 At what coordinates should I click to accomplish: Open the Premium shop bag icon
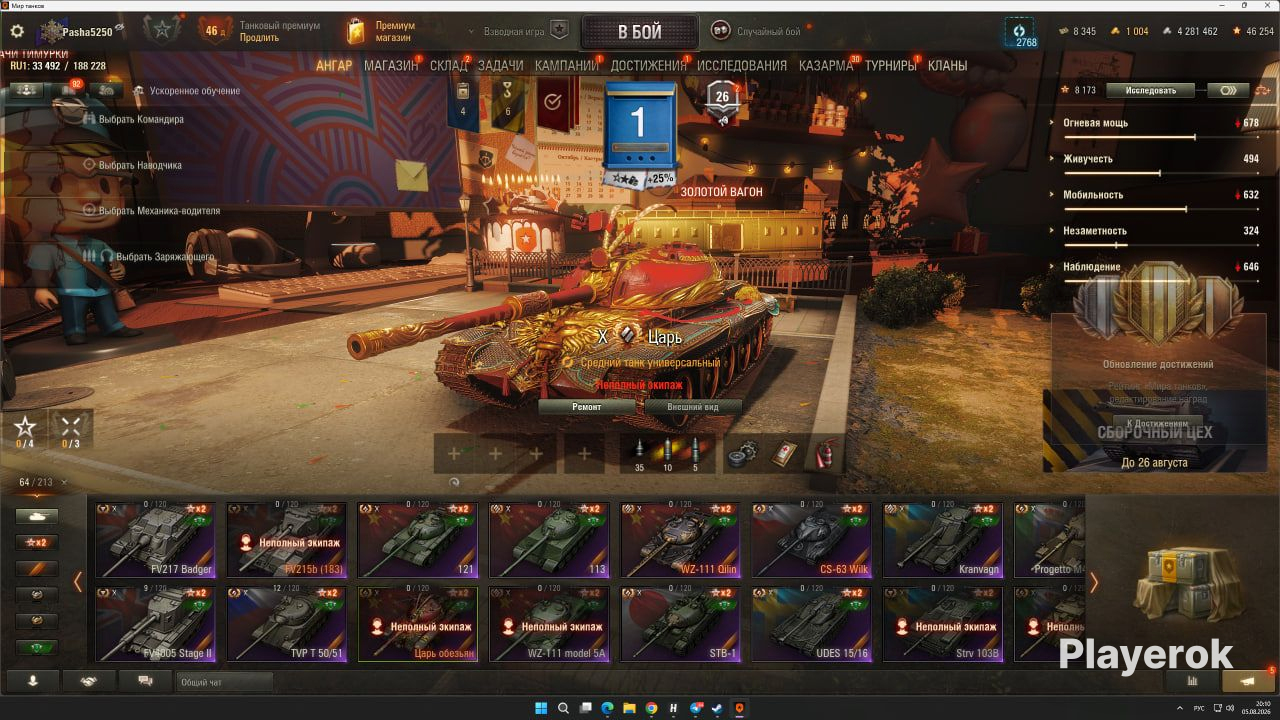356,31
